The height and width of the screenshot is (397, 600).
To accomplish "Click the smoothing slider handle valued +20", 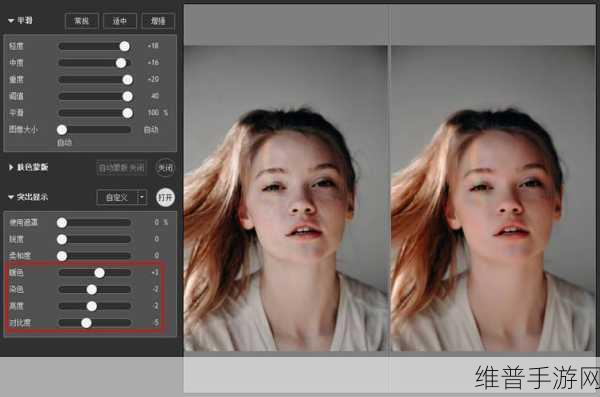I will [x=127, y=80].
